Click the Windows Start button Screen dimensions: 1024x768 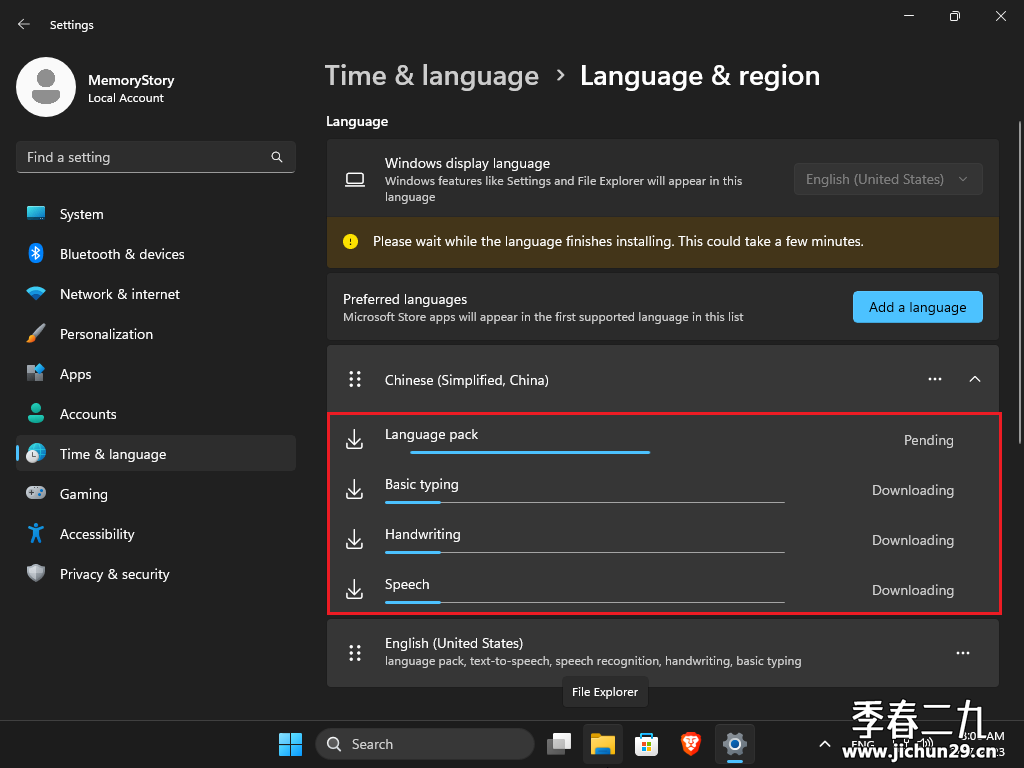(x=291, y=744)
